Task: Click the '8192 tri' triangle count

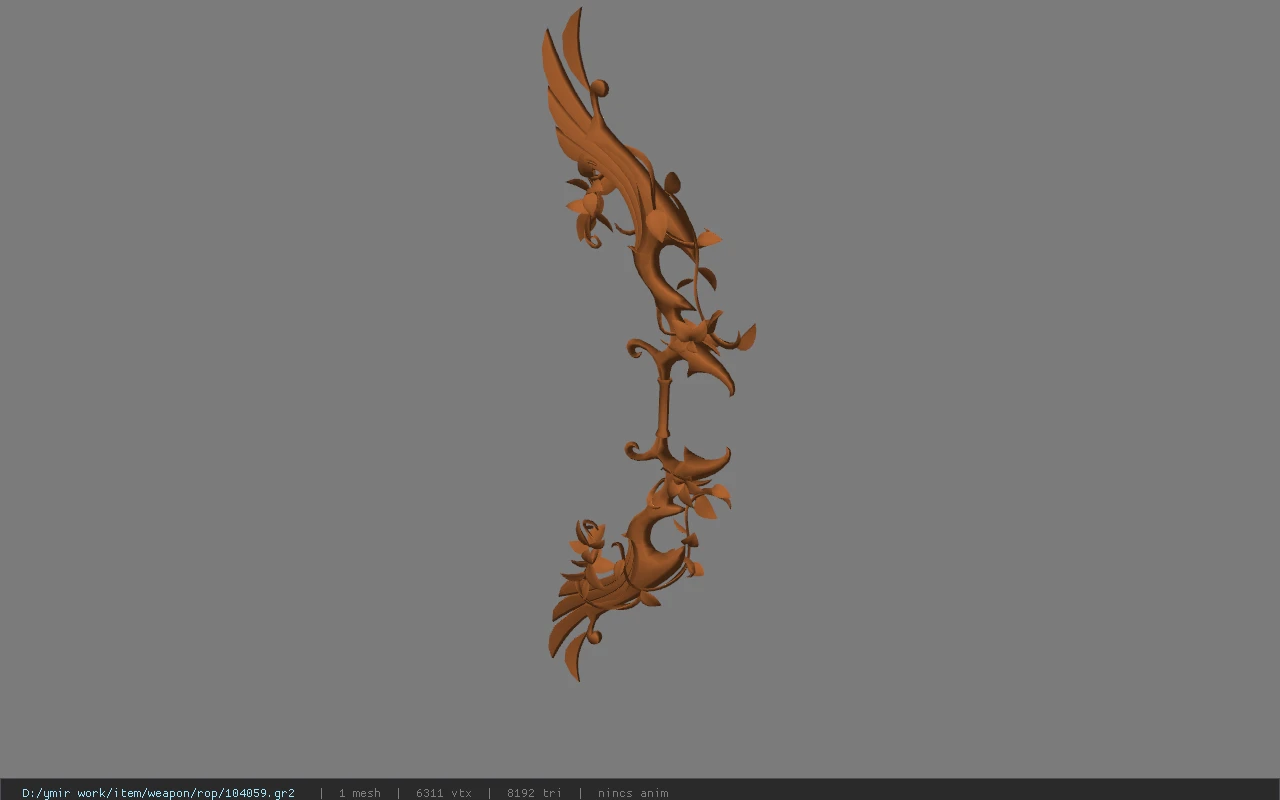Action: 534,793
